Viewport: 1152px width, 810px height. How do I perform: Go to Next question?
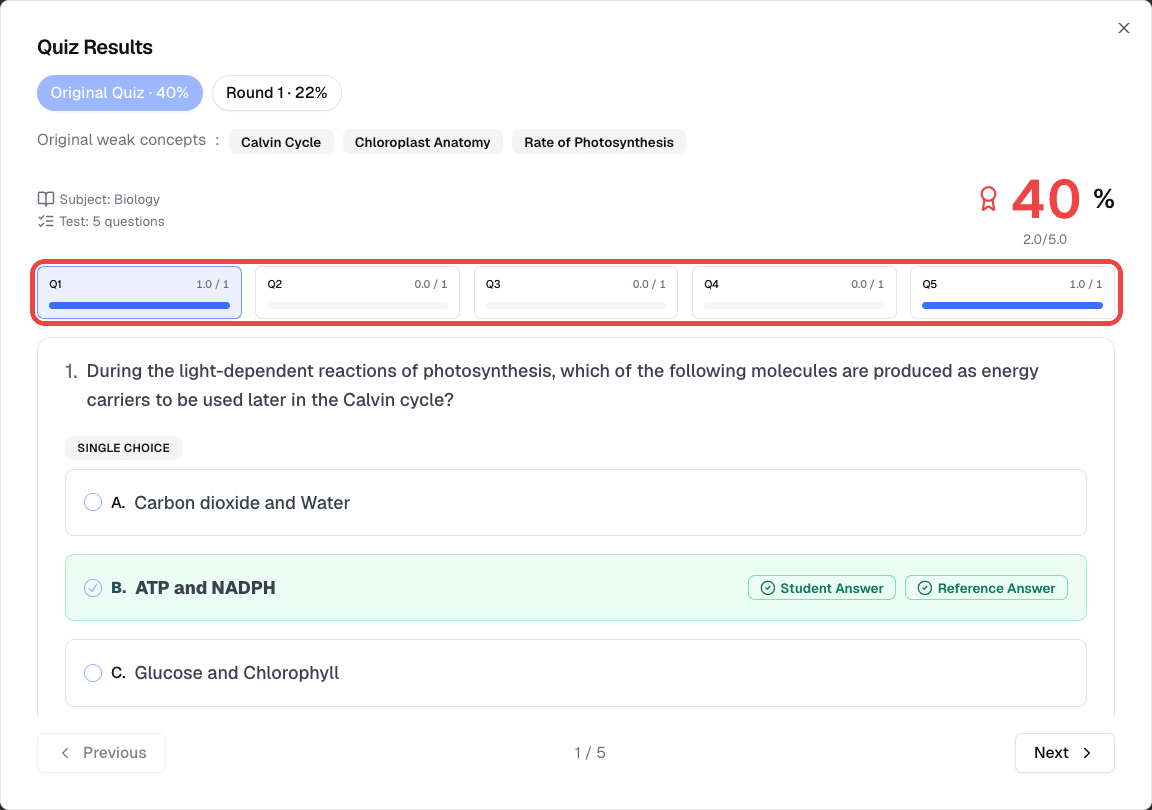pos(1065,753)
